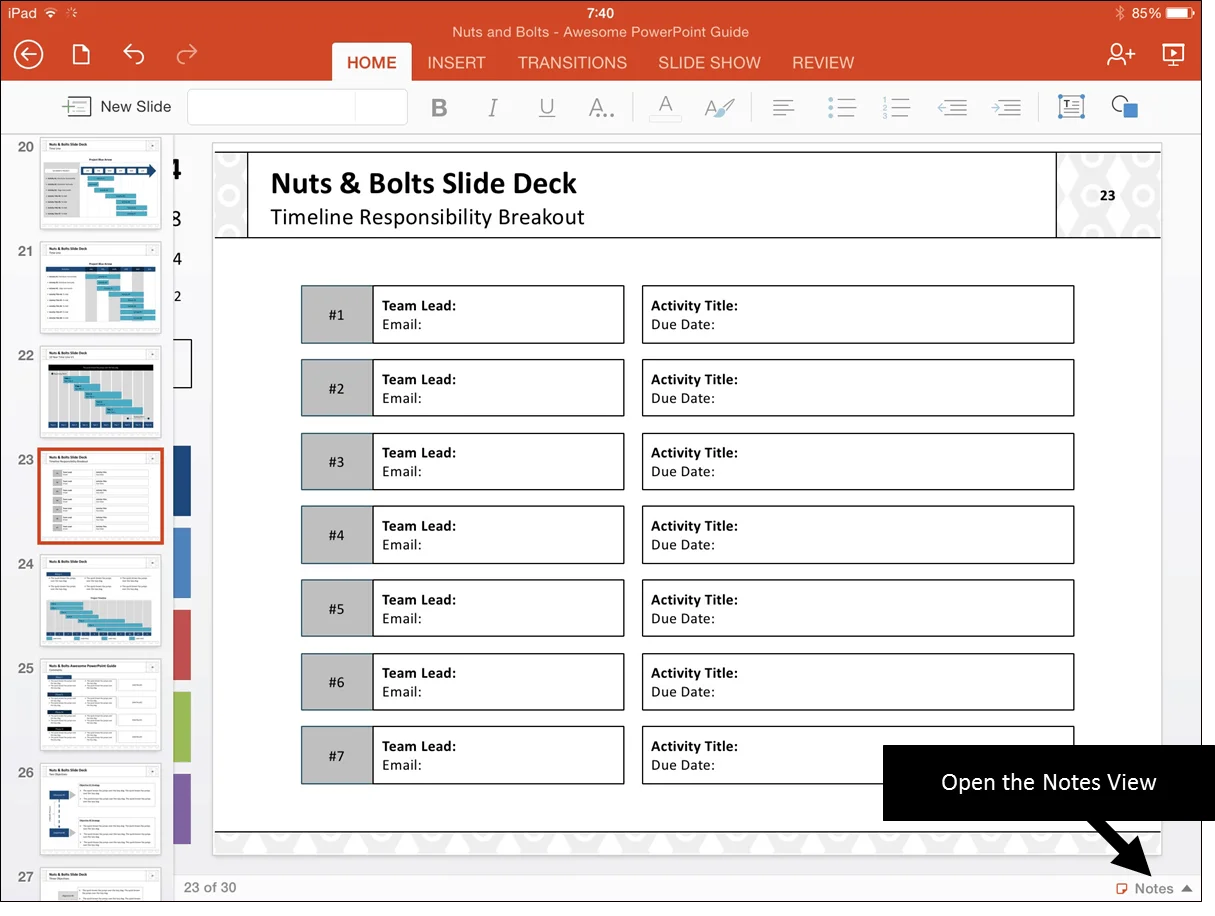
Task: Click Team Lead box in row #5
Action: [x=498, y=608]
